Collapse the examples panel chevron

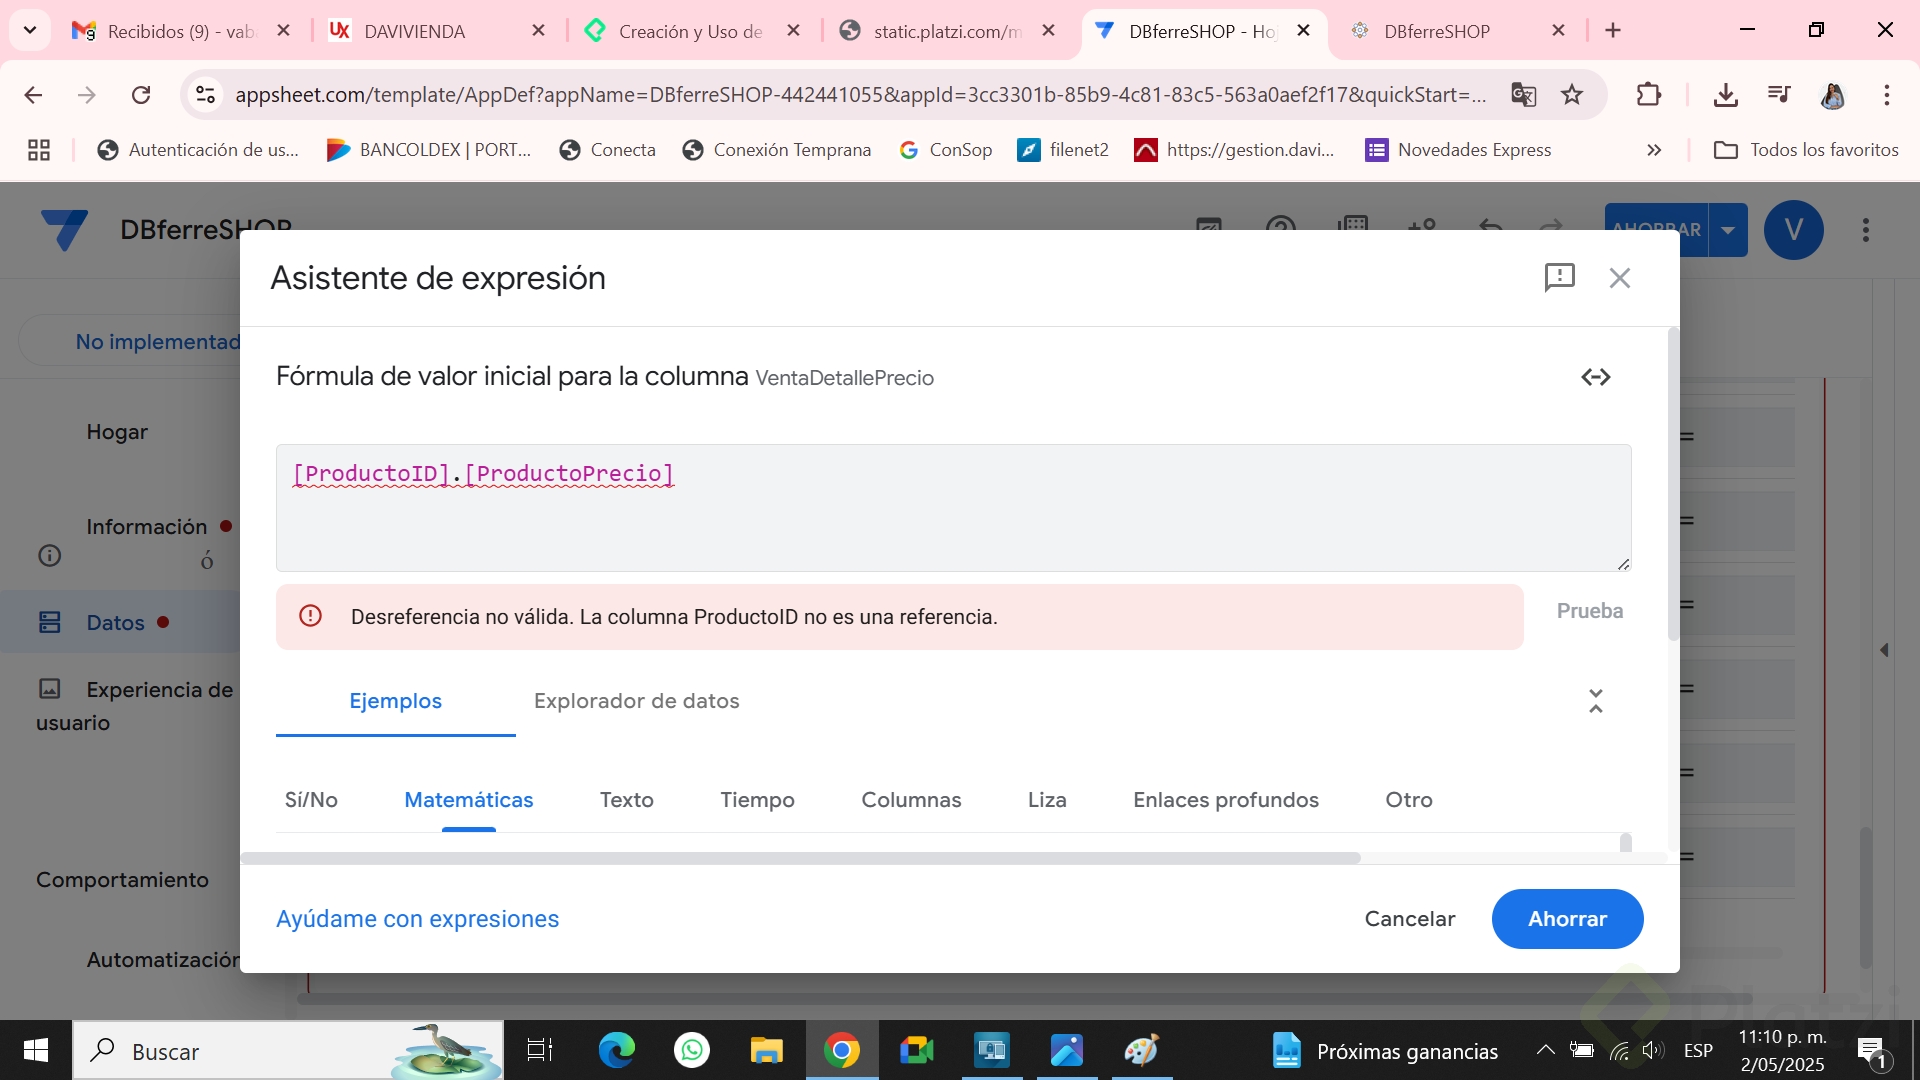pos(1595,701)
